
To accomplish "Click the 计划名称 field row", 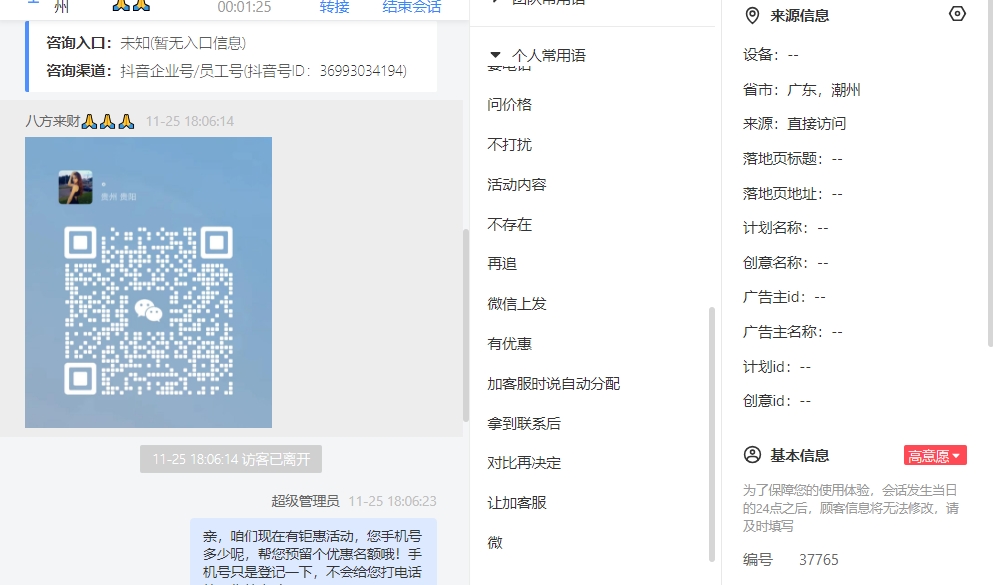I will [786, 228].
